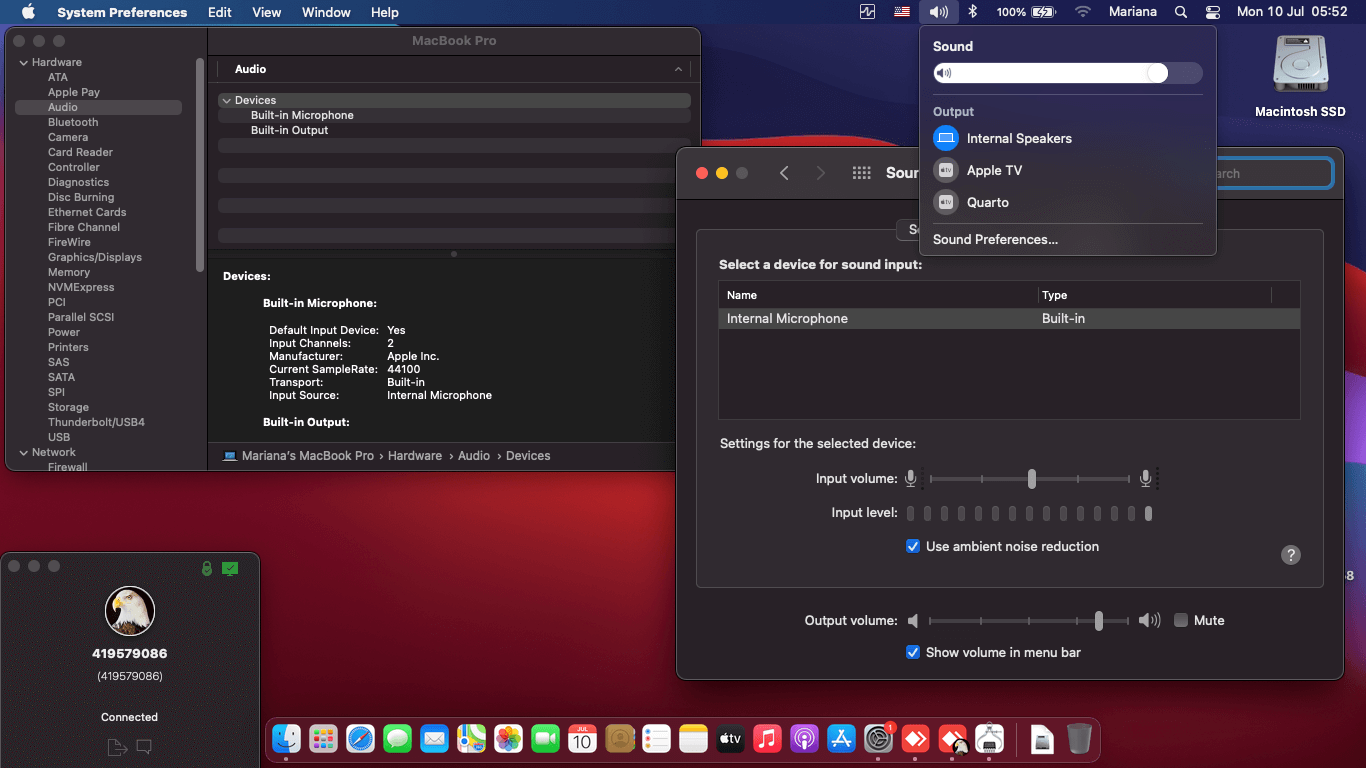Open Spotlight search in menu bar

pos(1181,12)
